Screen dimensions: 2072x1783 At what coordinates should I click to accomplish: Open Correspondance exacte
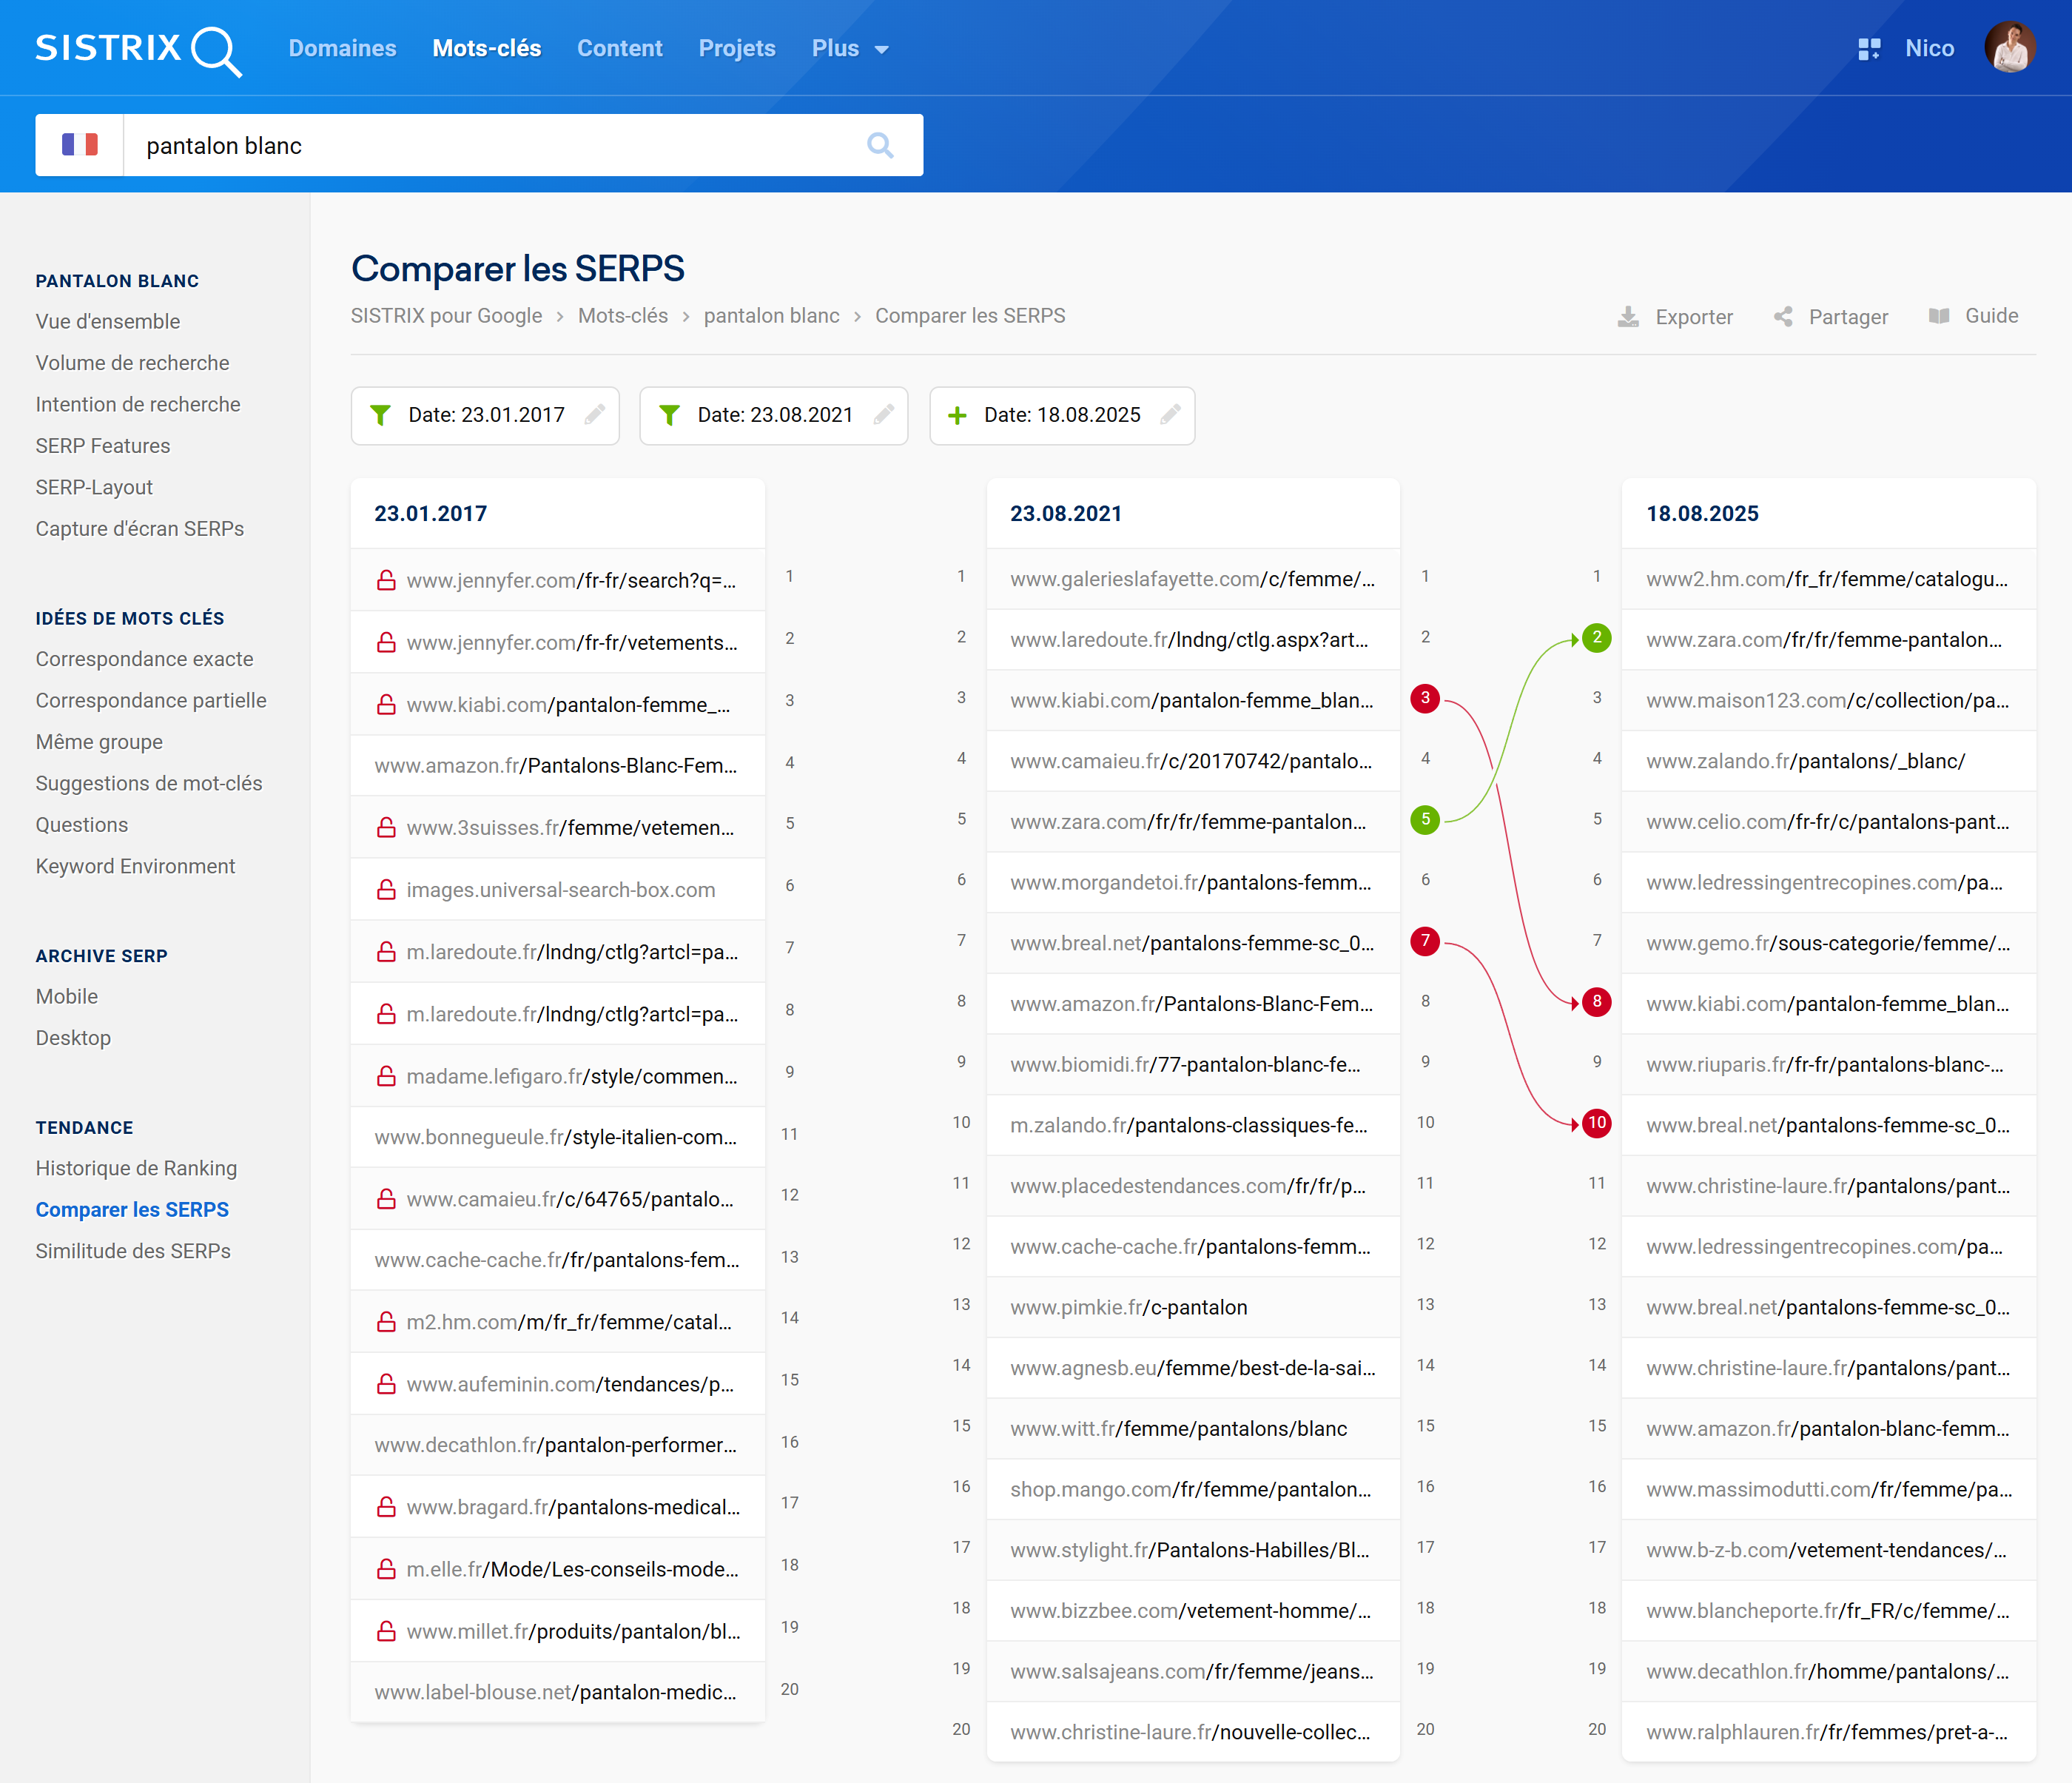[x=144, y=659]
